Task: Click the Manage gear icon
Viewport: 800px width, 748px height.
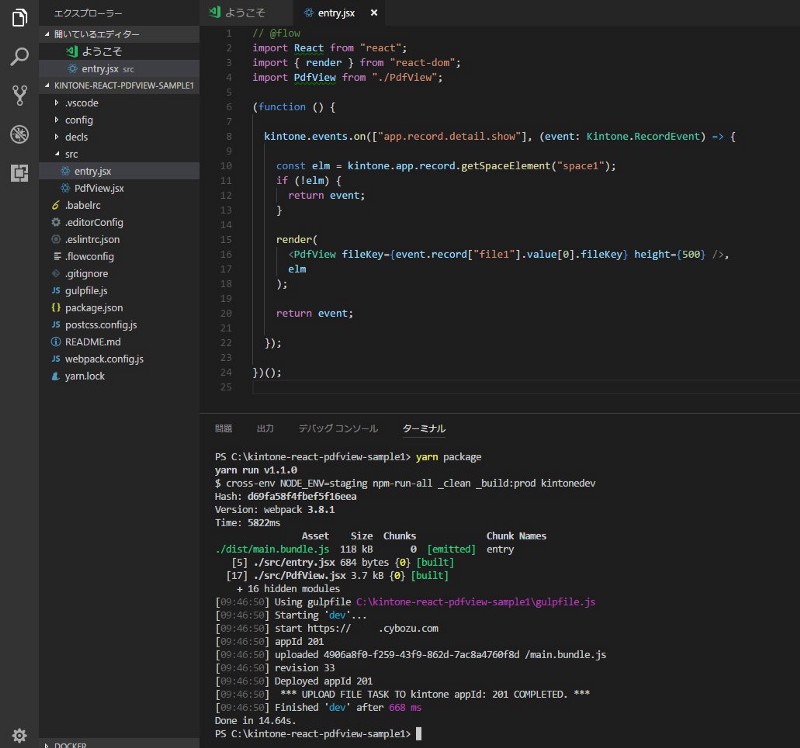Action: coord(19,735)
